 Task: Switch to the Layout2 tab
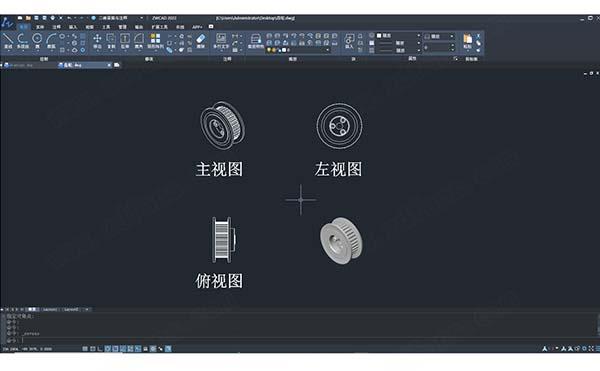(x=71, y=309)
